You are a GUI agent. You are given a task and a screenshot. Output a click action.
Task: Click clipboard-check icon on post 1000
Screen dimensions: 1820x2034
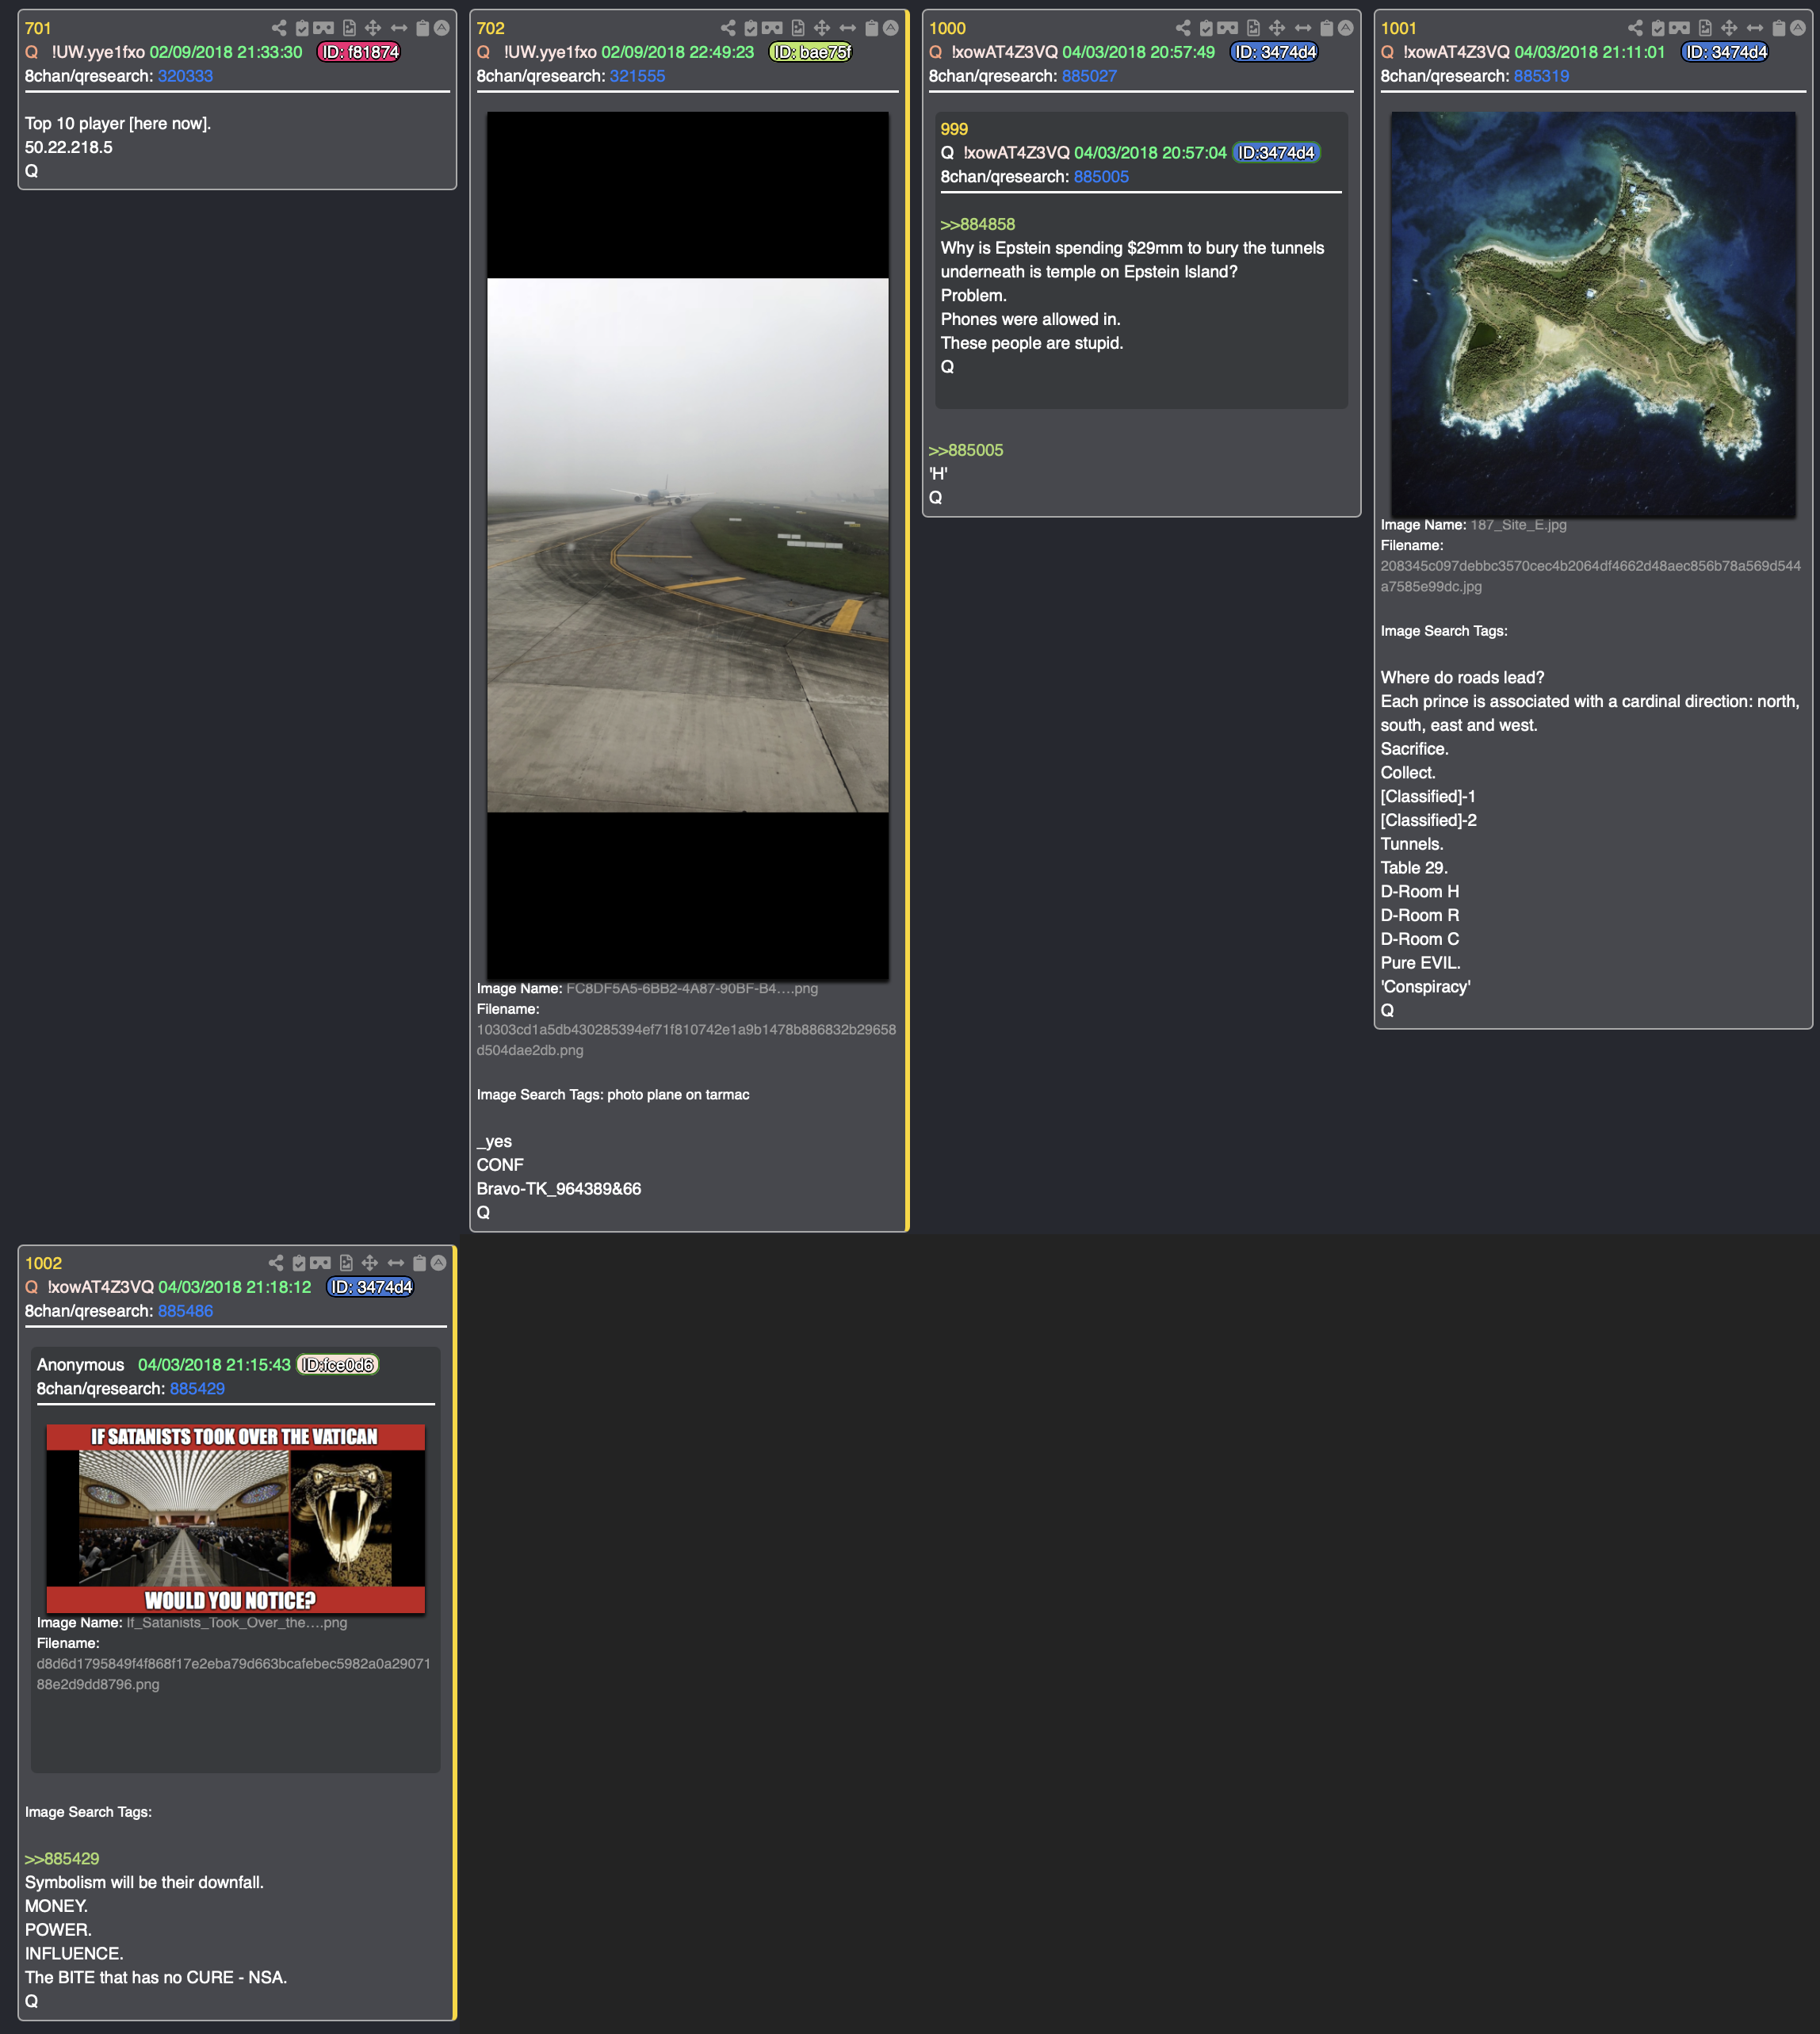tap(1206, 28)
